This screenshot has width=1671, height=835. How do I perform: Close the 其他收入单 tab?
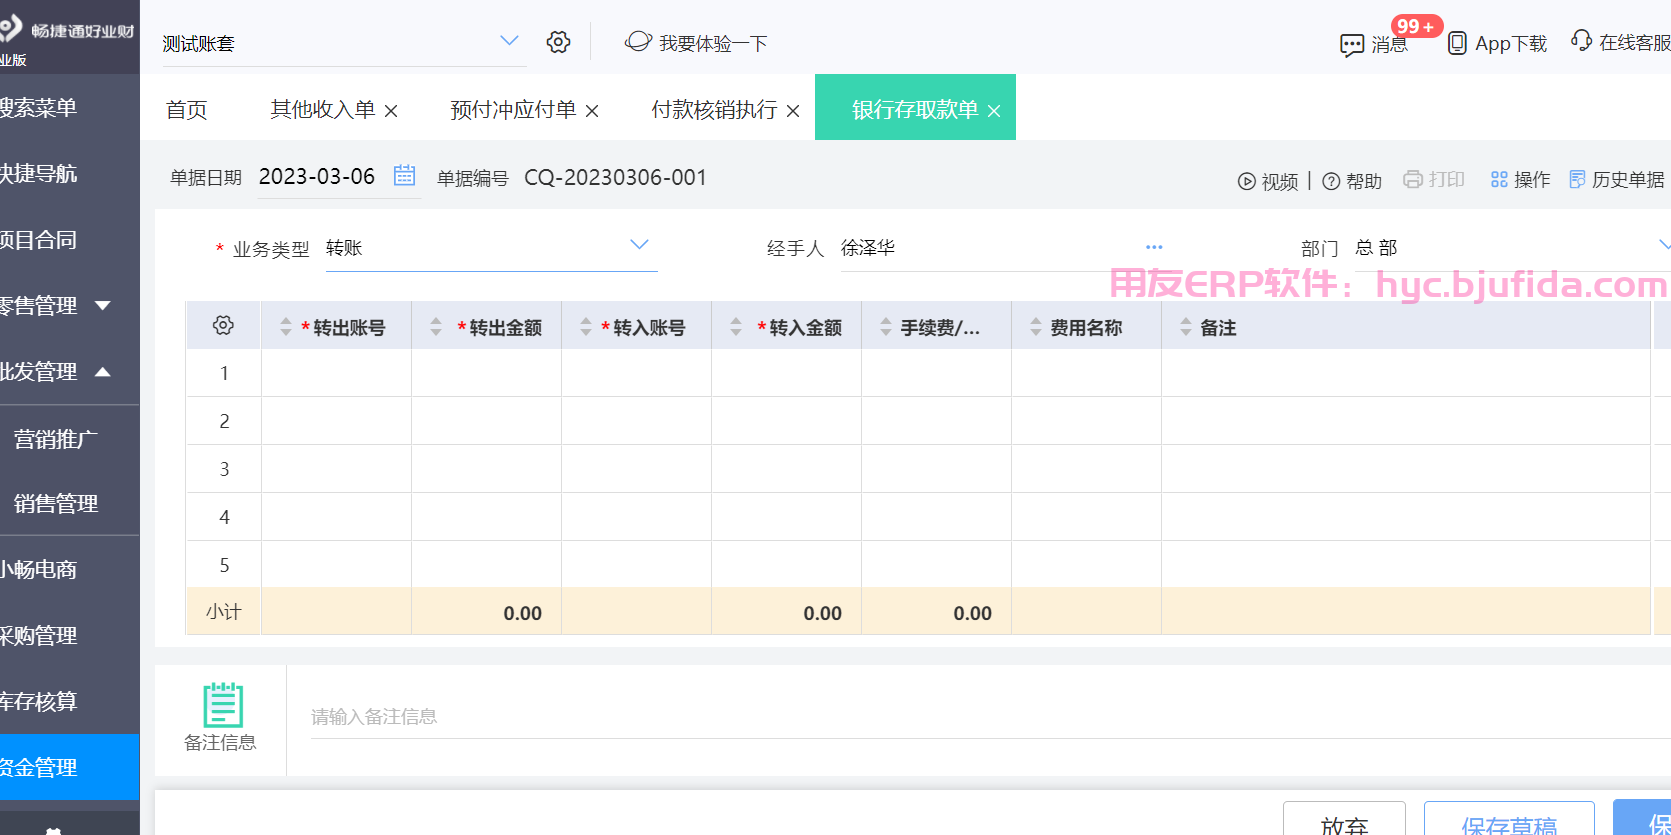tap(391, 111)
